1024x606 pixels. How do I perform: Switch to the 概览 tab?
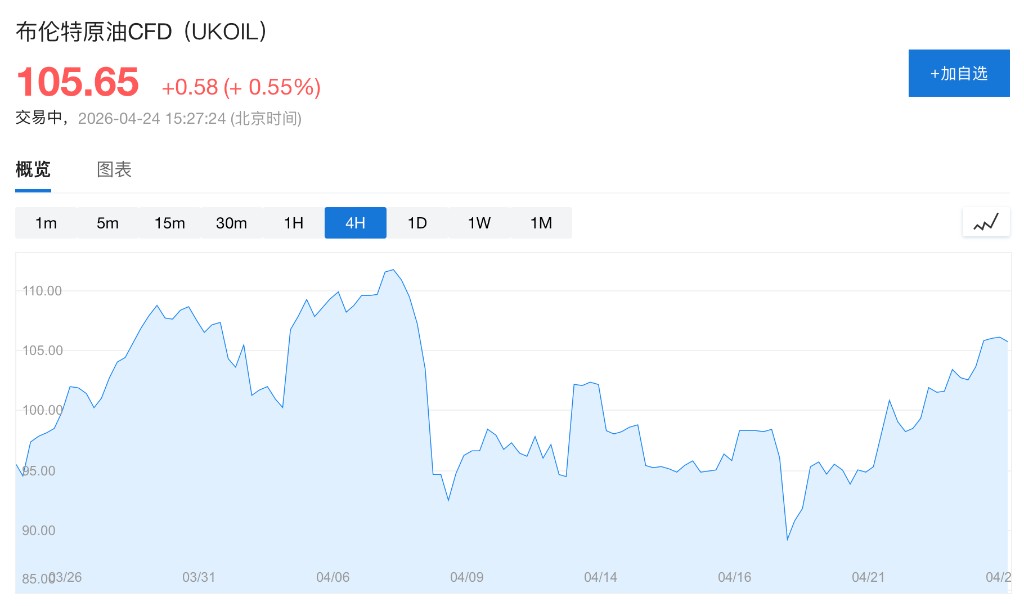click(33, 170)
